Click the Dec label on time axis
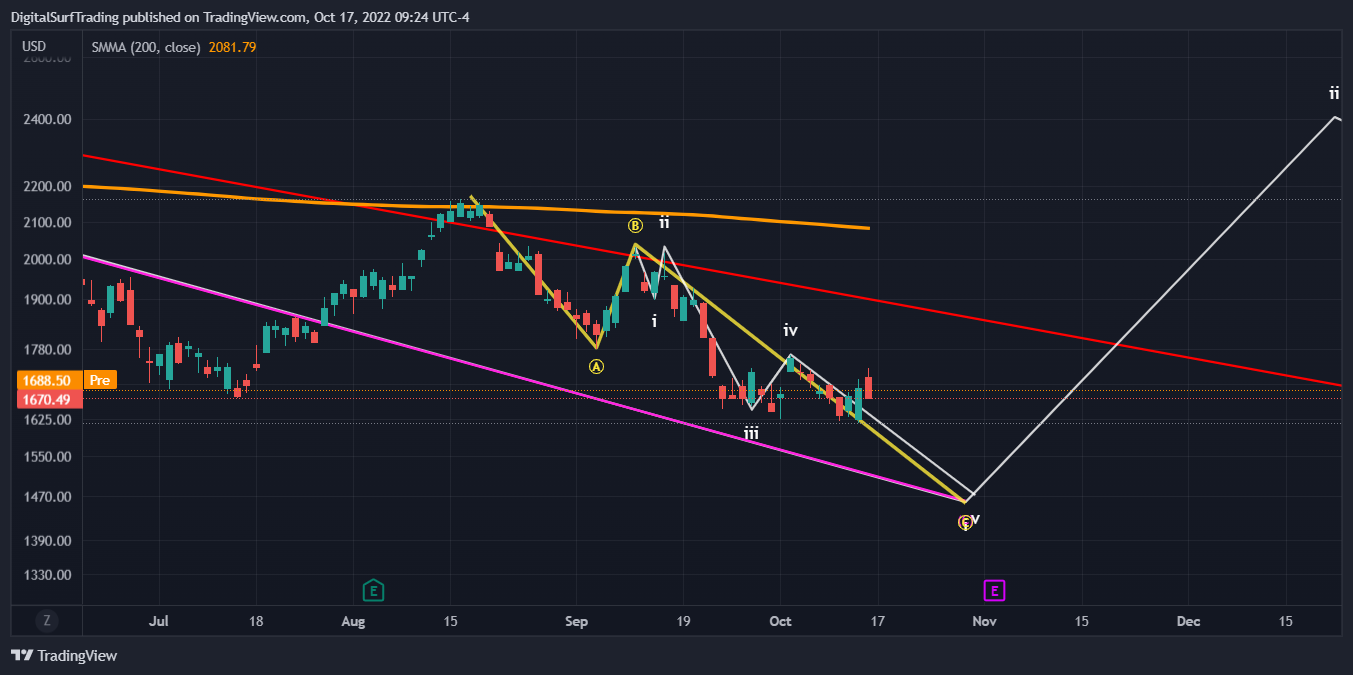Image resolution: width=1353 pixels, height=675 pixels. click(1189, 621)
